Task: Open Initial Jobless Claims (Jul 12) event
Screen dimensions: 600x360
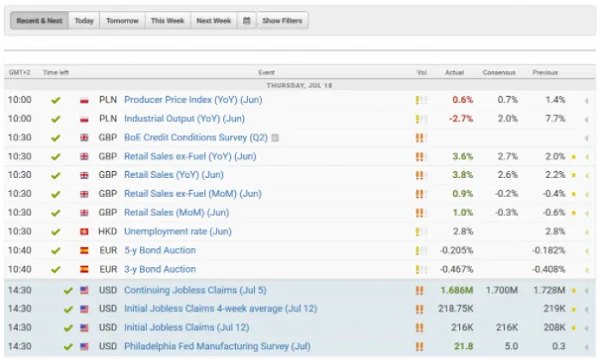Action: click(187, 327)
